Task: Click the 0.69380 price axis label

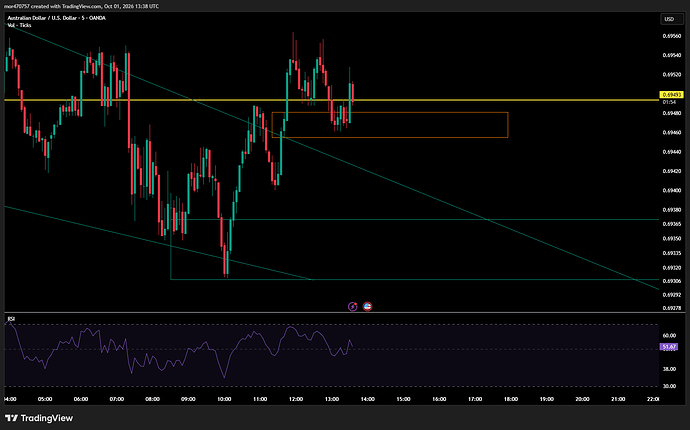Action: 672,210
